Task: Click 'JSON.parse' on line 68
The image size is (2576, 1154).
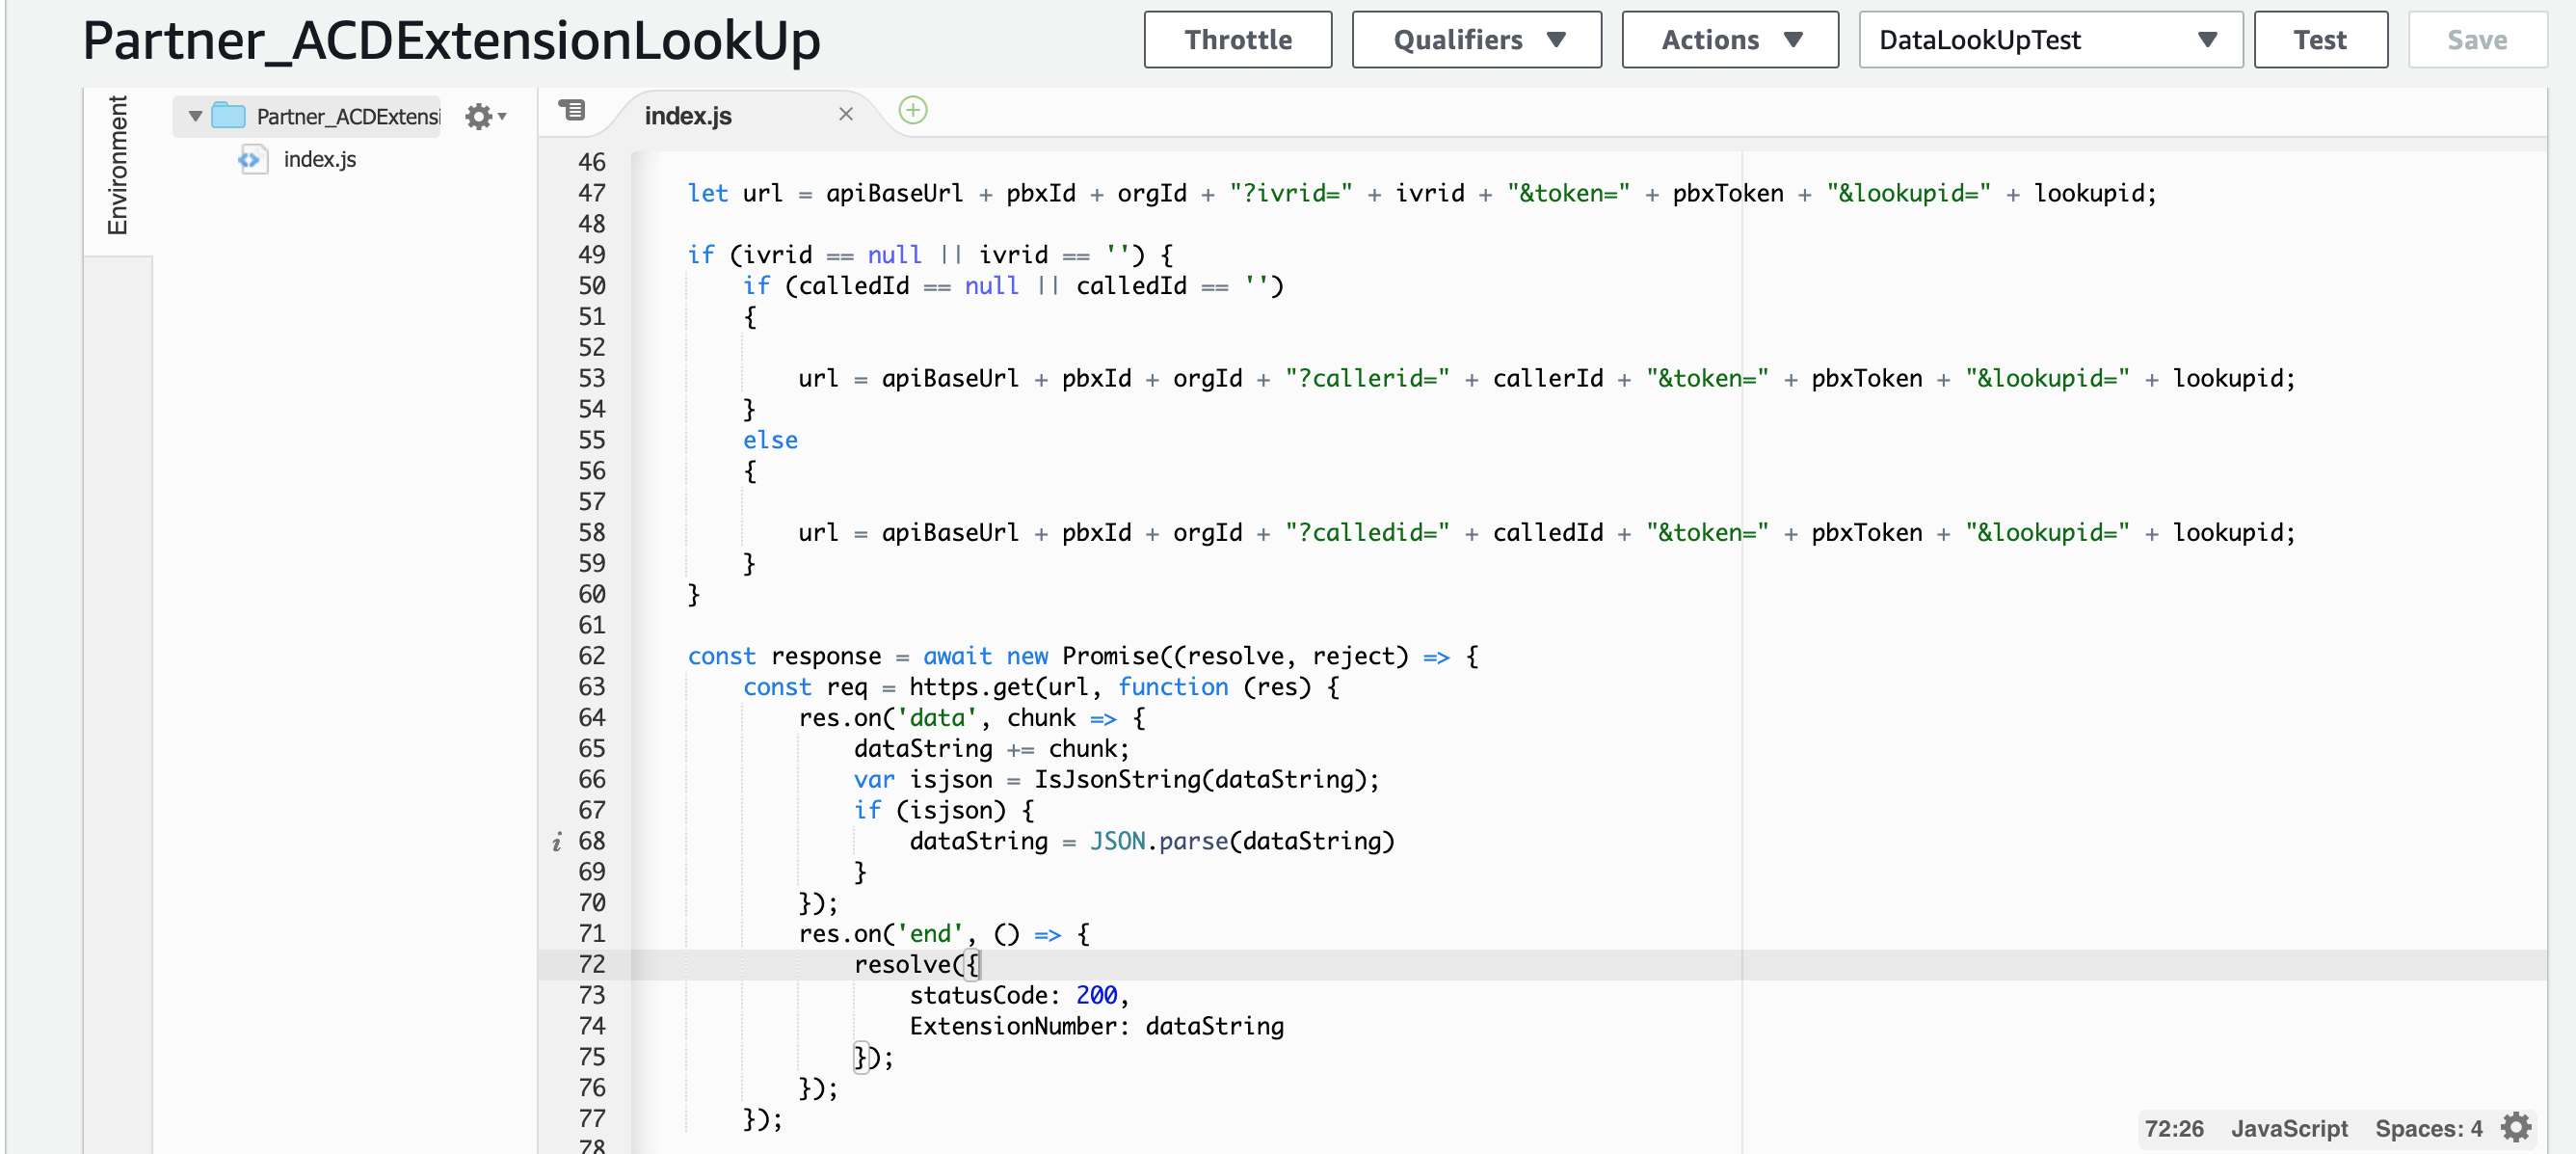Action: 1158,841
